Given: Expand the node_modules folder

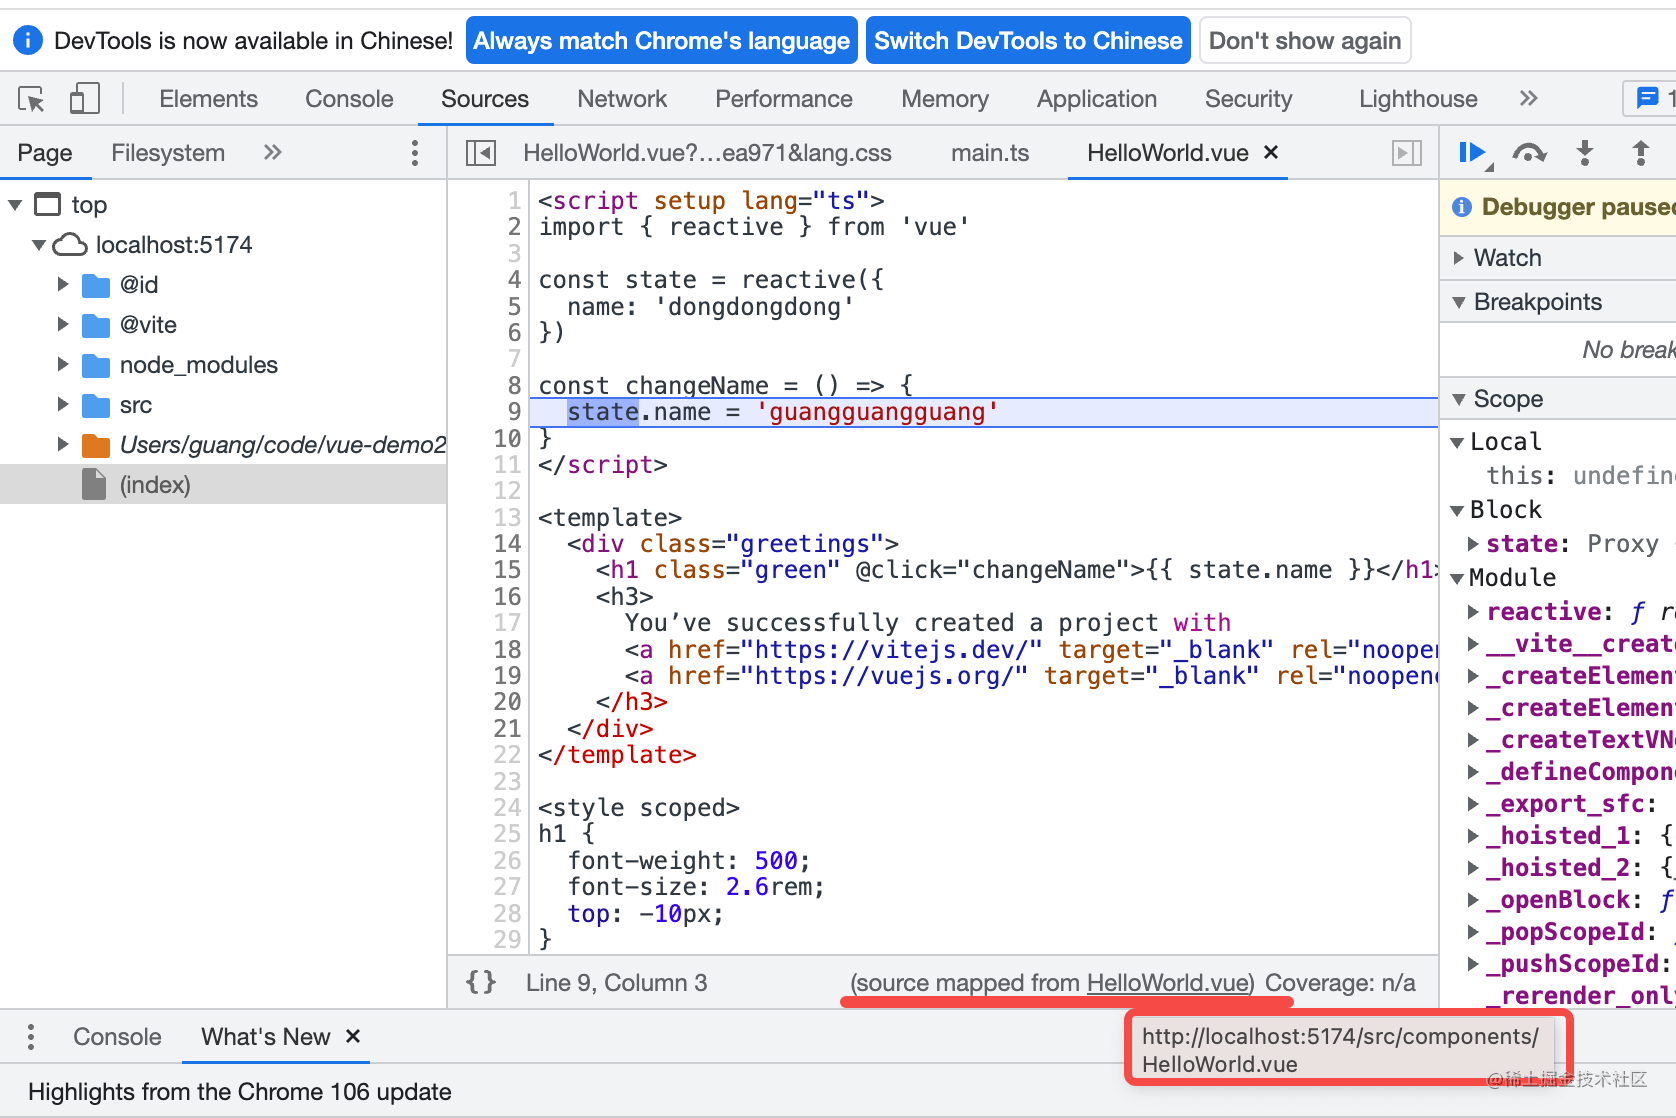Looking at the screenshot, I should 63,365.
